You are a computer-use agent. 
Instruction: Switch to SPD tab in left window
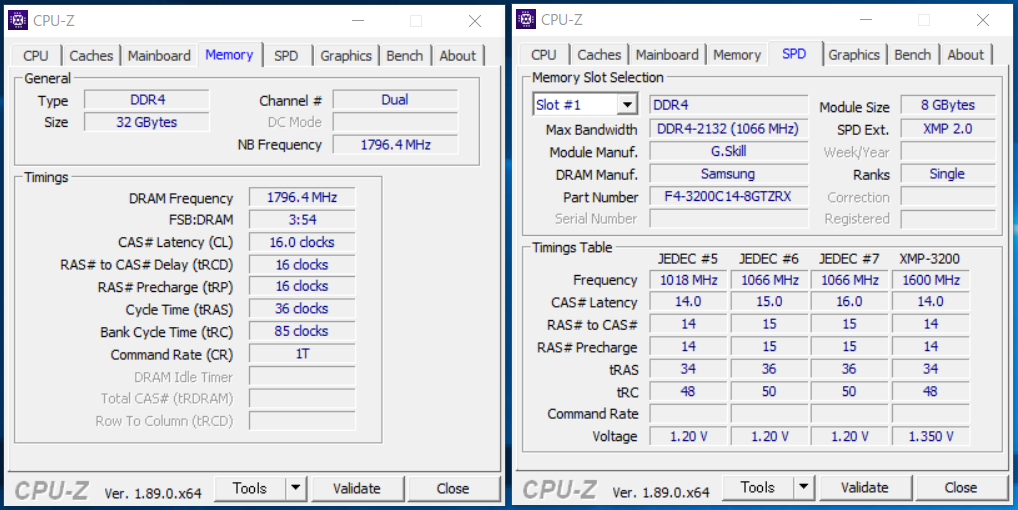[286, 56]
